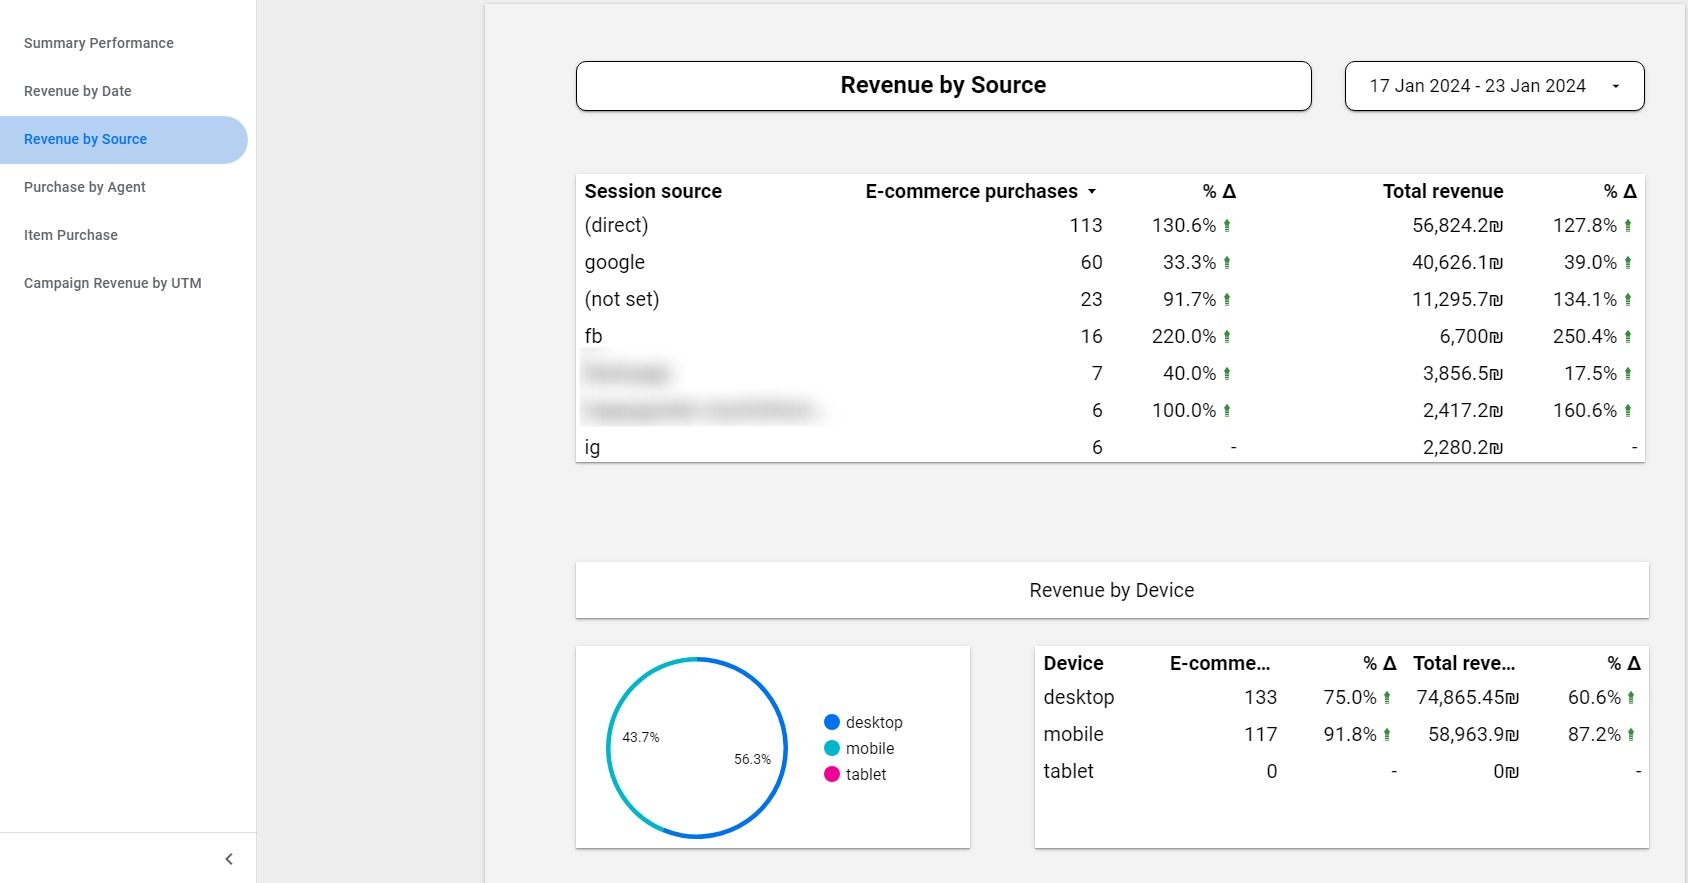
Task: Open the date range dropdown arrow
Action: pyautogui.click(x=1616, y=86)
